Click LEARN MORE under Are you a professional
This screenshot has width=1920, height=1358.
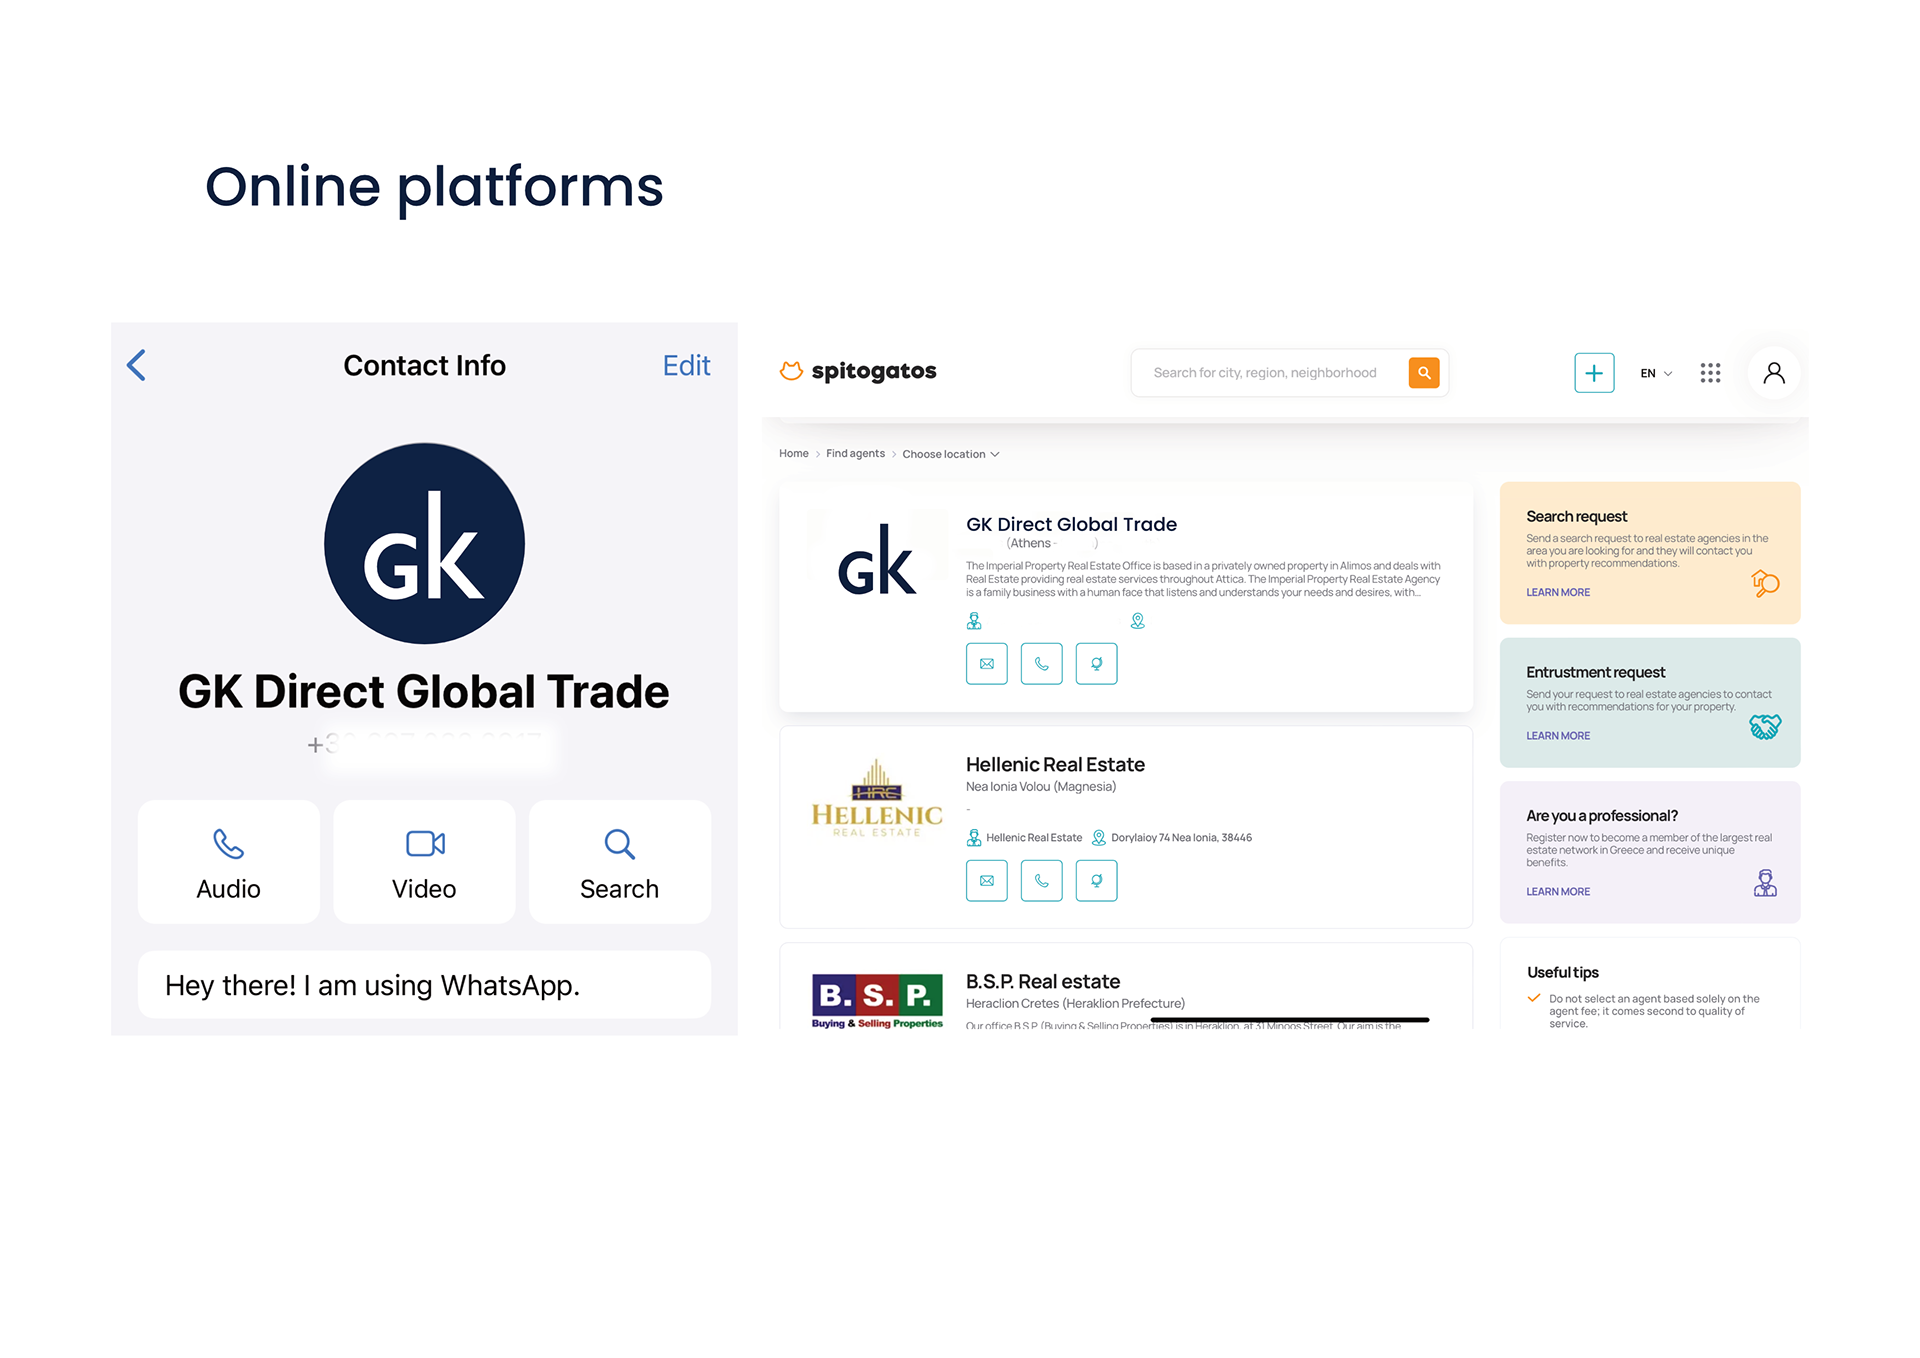(x=1558, y=892)
